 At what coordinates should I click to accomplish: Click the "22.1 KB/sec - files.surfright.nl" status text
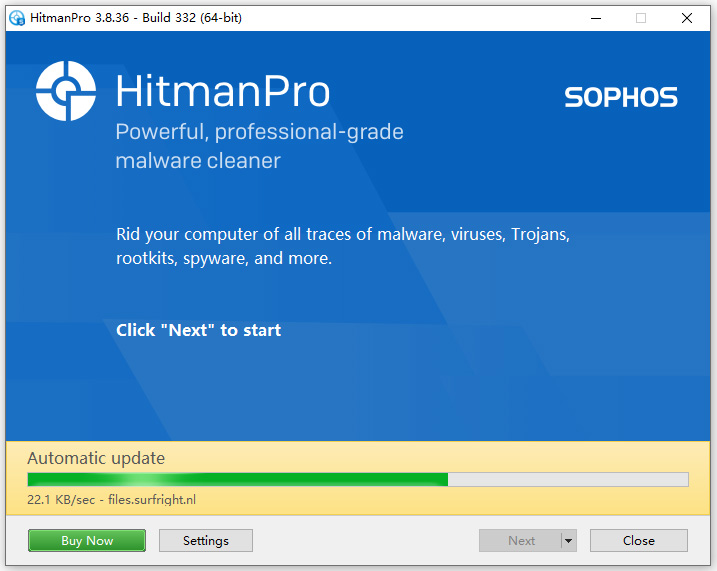112,500
